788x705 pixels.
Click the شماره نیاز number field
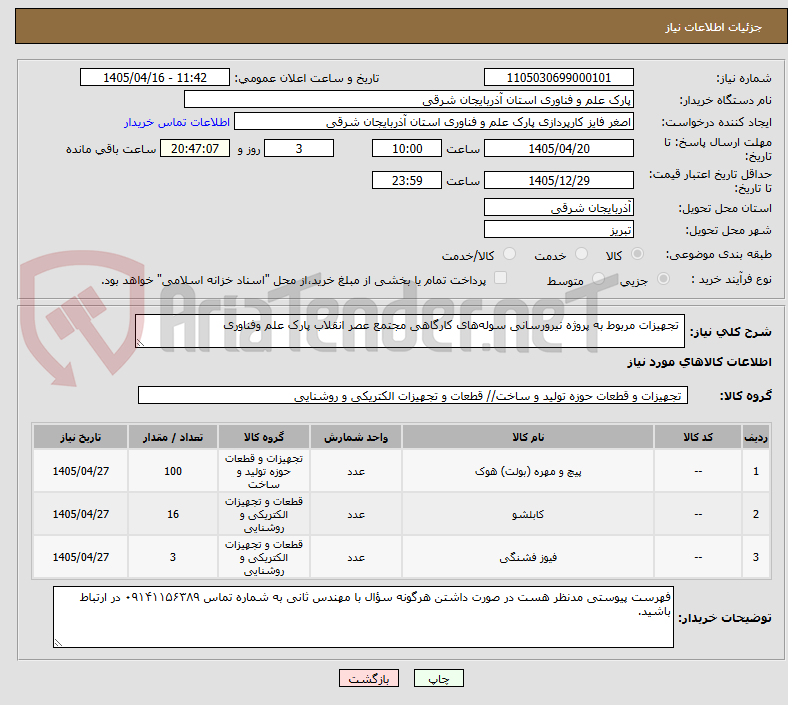coord(558,77)
